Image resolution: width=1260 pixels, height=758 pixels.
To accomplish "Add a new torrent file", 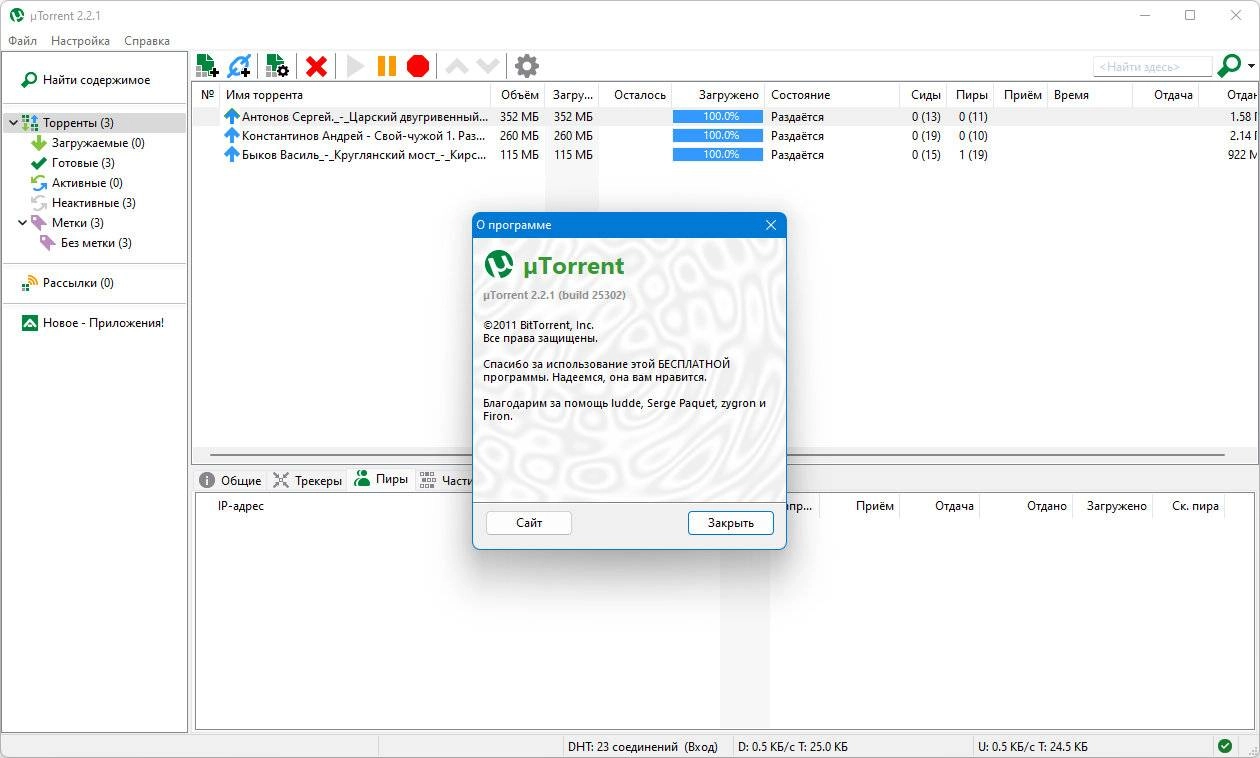I will (x=207, y=66).
